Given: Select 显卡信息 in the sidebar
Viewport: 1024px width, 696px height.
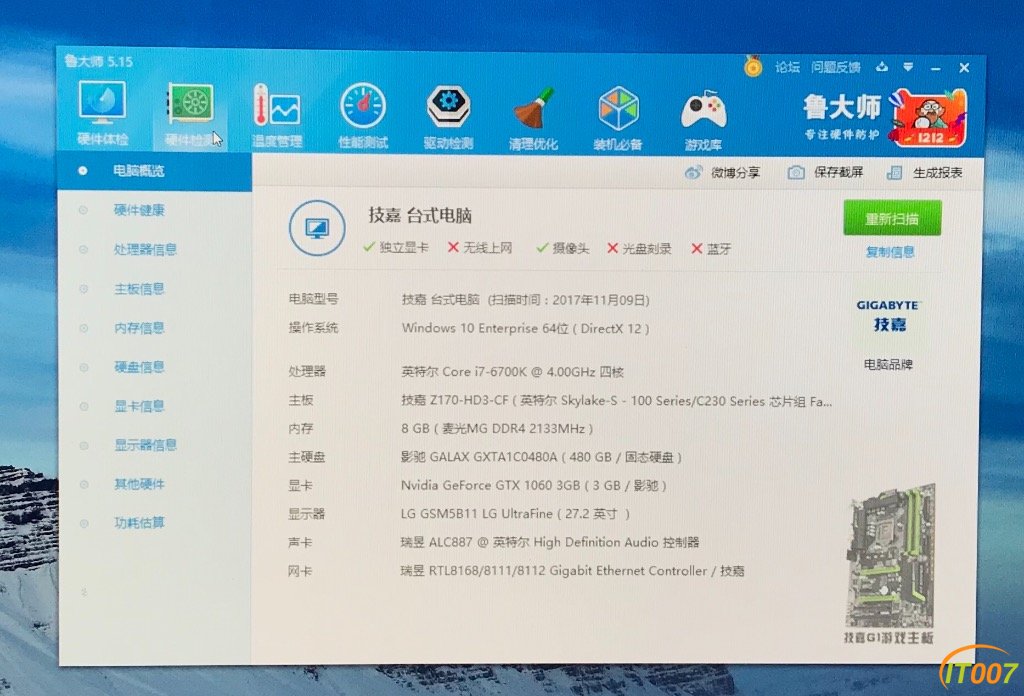Looking at the screenshot, I should coord(139,406).
